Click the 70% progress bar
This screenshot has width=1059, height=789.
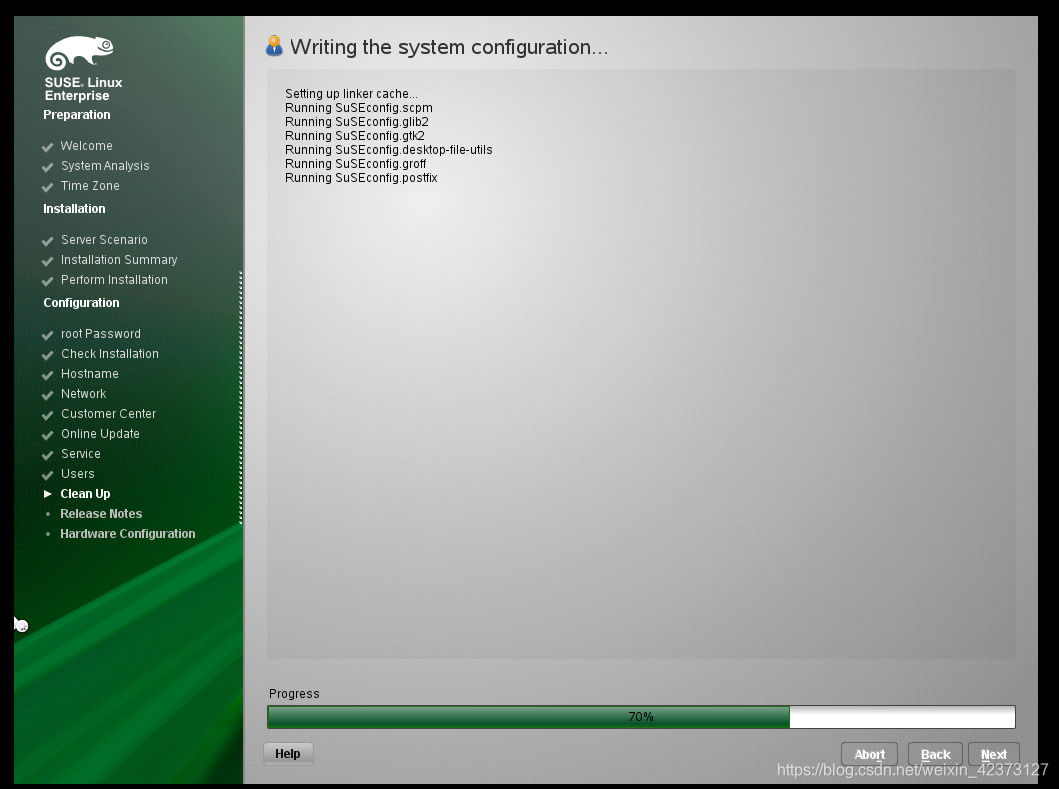coord(641,717)
